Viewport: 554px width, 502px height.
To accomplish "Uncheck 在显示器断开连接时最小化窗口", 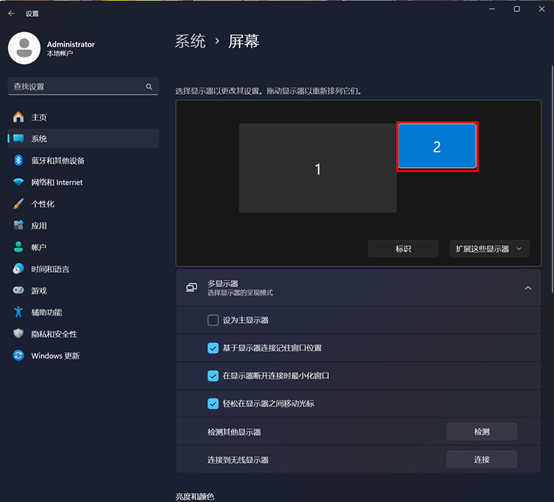I will pyautogui.click(x=213, y=376).
